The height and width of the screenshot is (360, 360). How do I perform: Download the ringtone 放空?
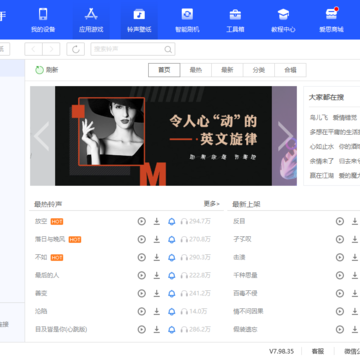157,221
